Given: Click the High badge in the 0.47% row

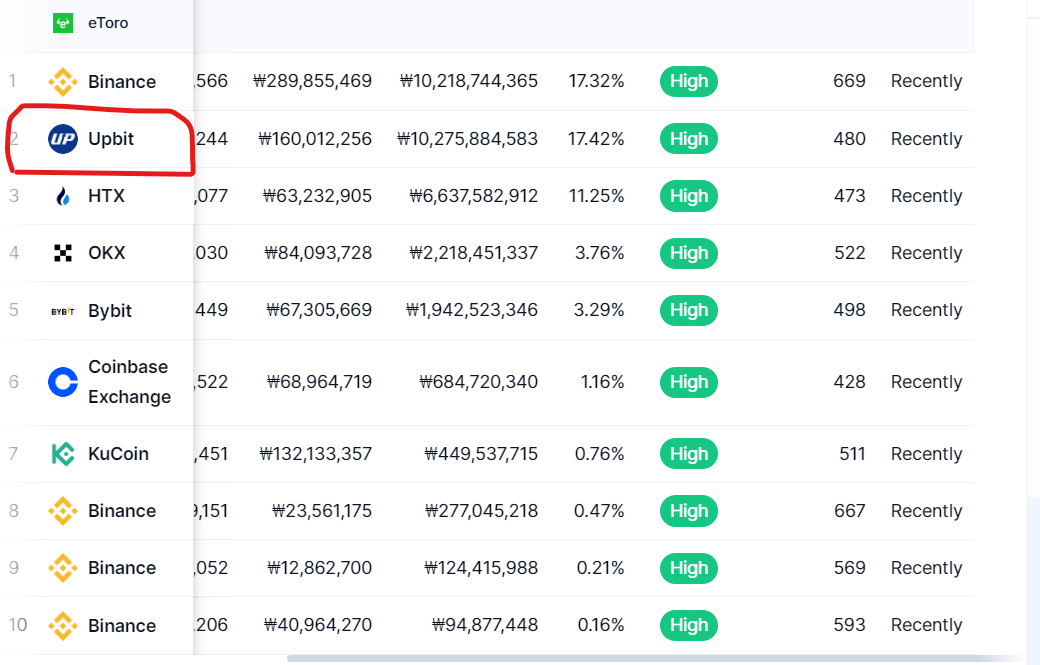Looking at the screenshot, I should click(688, 511).
